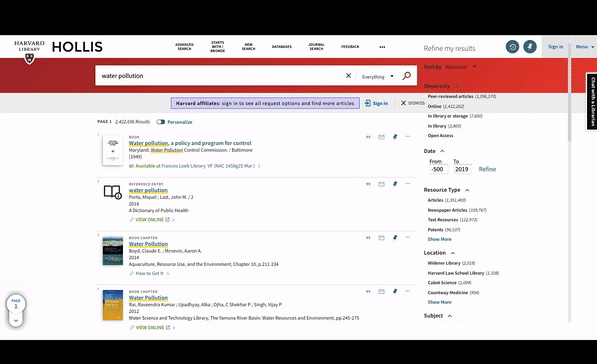Cite the reference entry 'water pollution' result
The width and height of the screenshot is (597, 364).
pyautogui.click(x=368, y=184)
